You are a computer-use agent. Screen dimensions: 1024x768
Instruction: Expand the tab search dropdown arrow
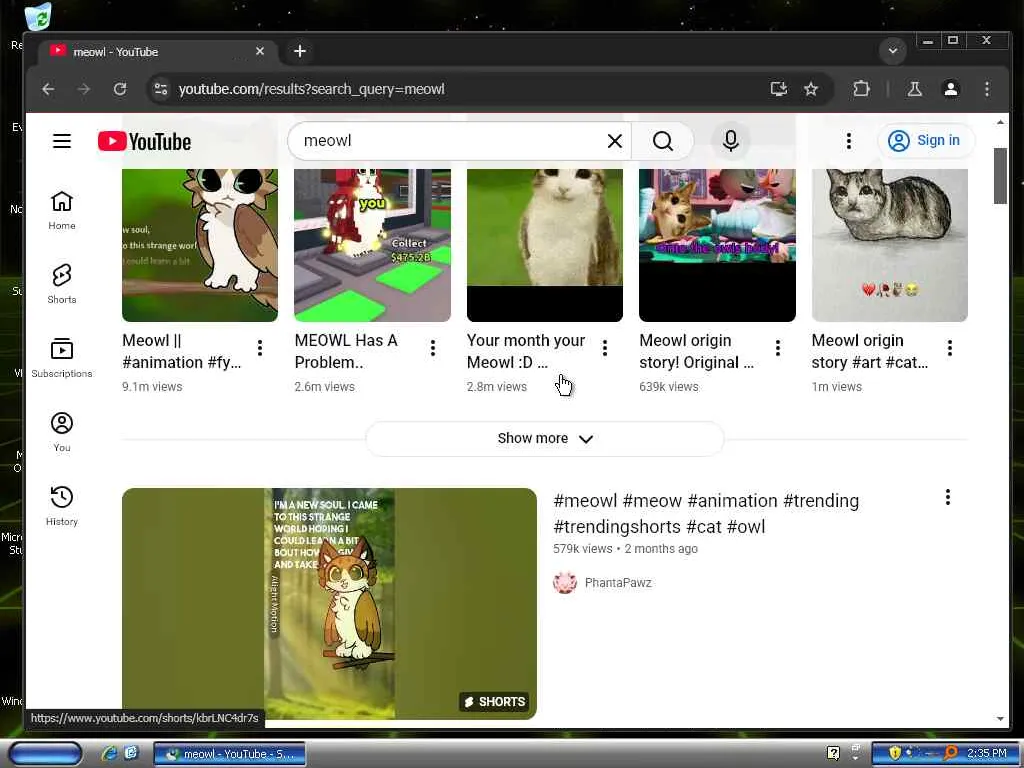pos(893,51)
